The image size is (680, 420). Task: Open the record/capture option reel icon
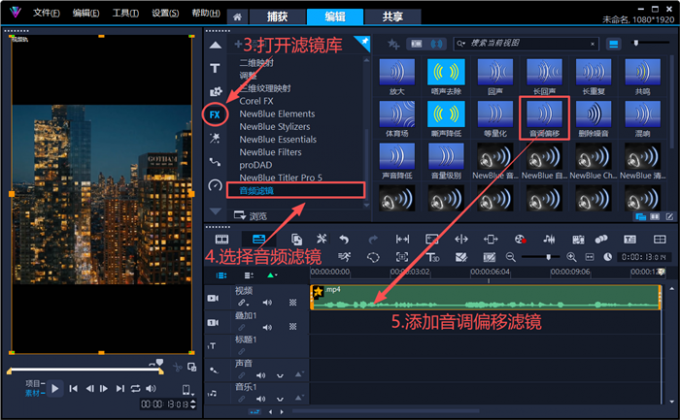(520, 239)
